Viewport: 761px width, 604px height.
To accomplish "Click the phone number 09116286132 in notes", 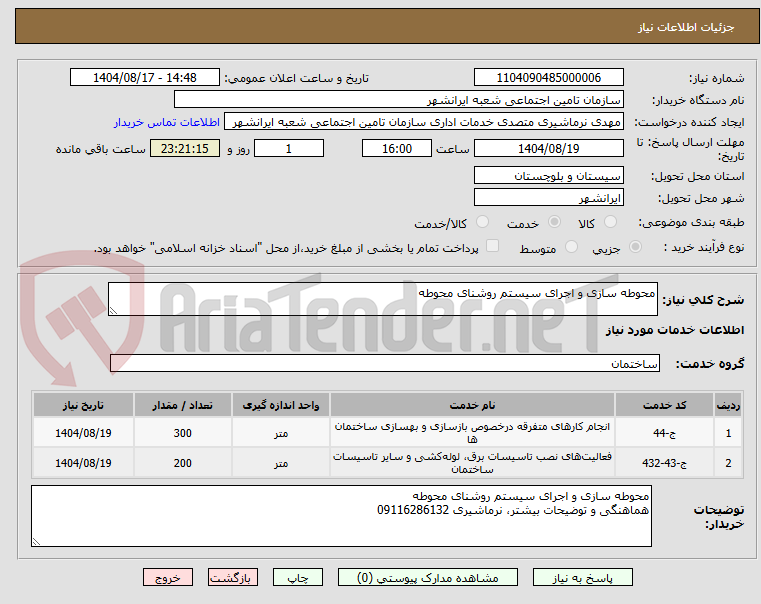I will (x=413, y=510).
